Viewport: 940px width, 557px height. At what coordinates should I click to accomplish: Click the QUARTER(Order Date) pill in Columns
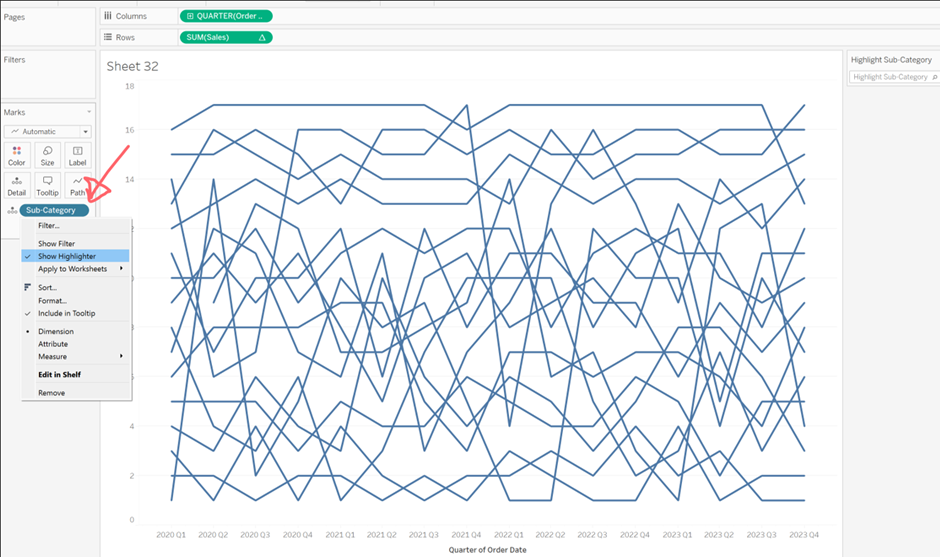[226, 16]
